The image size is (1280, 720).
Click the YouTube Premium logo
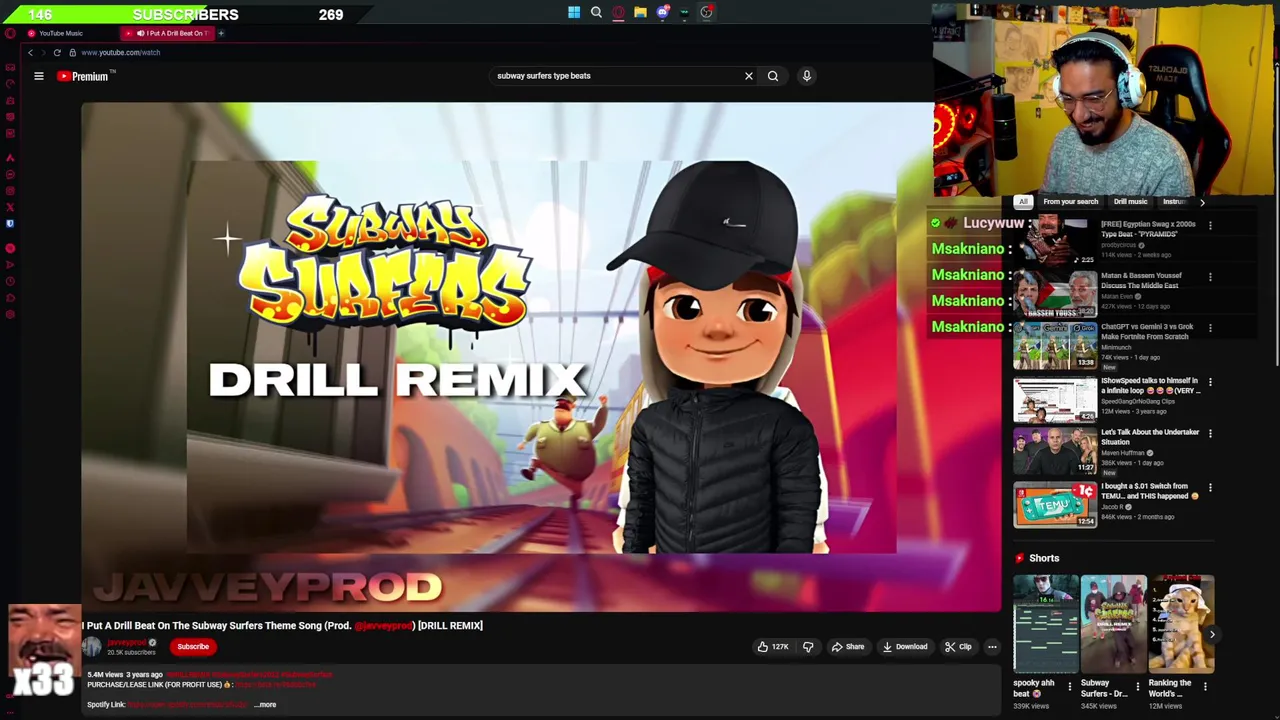[x=85, y=76]
